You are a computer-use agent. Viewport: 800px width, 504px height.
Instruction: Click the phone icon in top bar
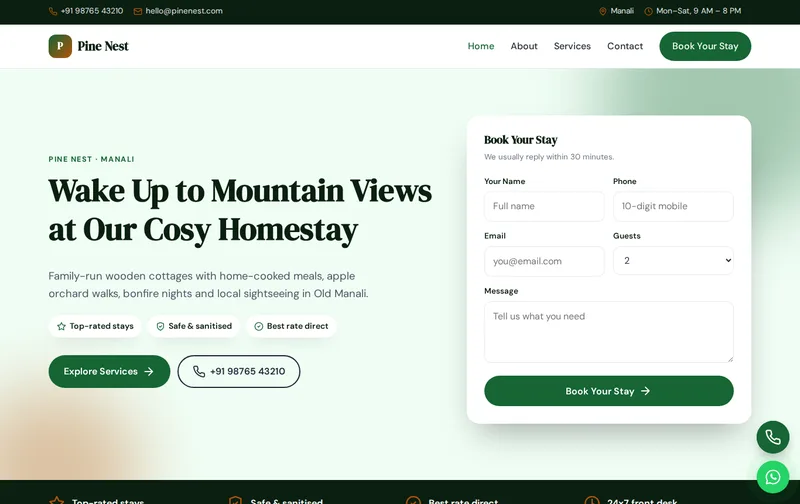(53, 11)
